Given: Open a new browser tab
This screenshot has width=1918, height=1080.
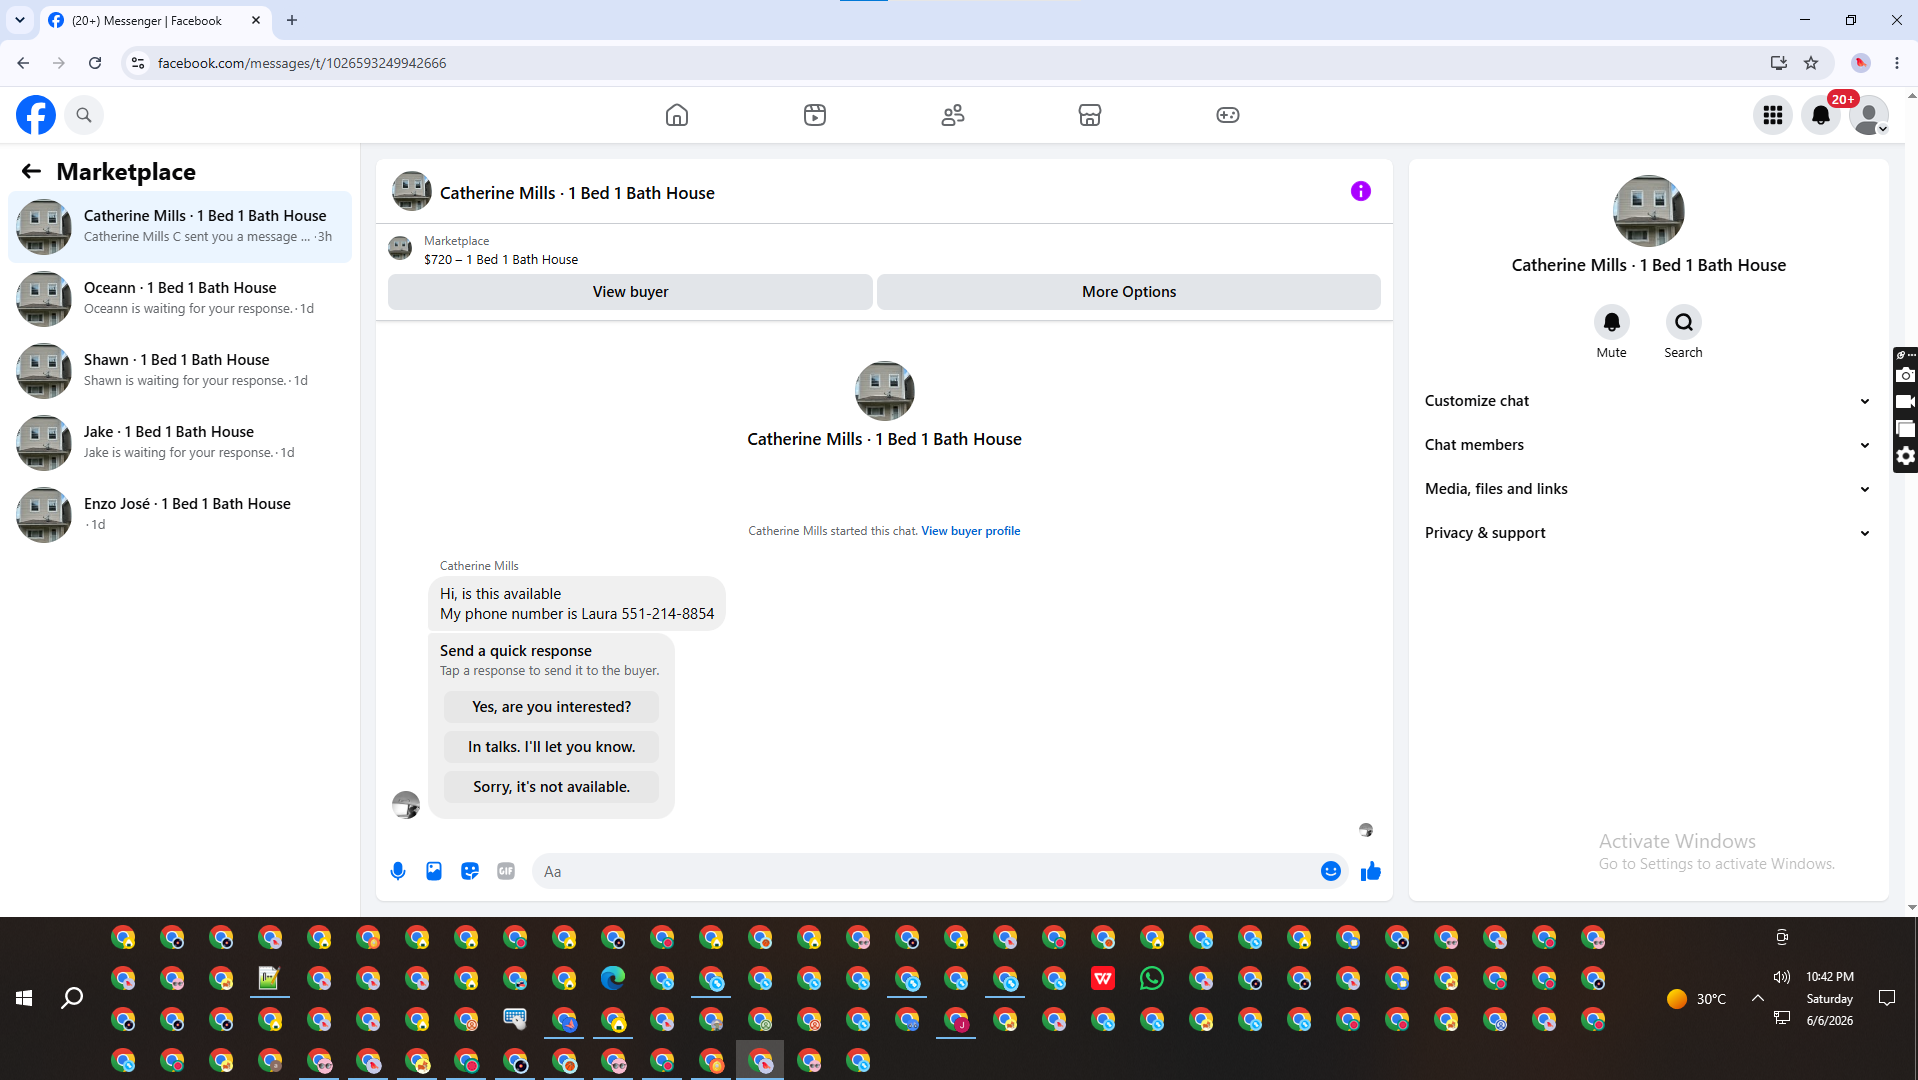Looking at the screenshot, I should click(x=292, y=20).
